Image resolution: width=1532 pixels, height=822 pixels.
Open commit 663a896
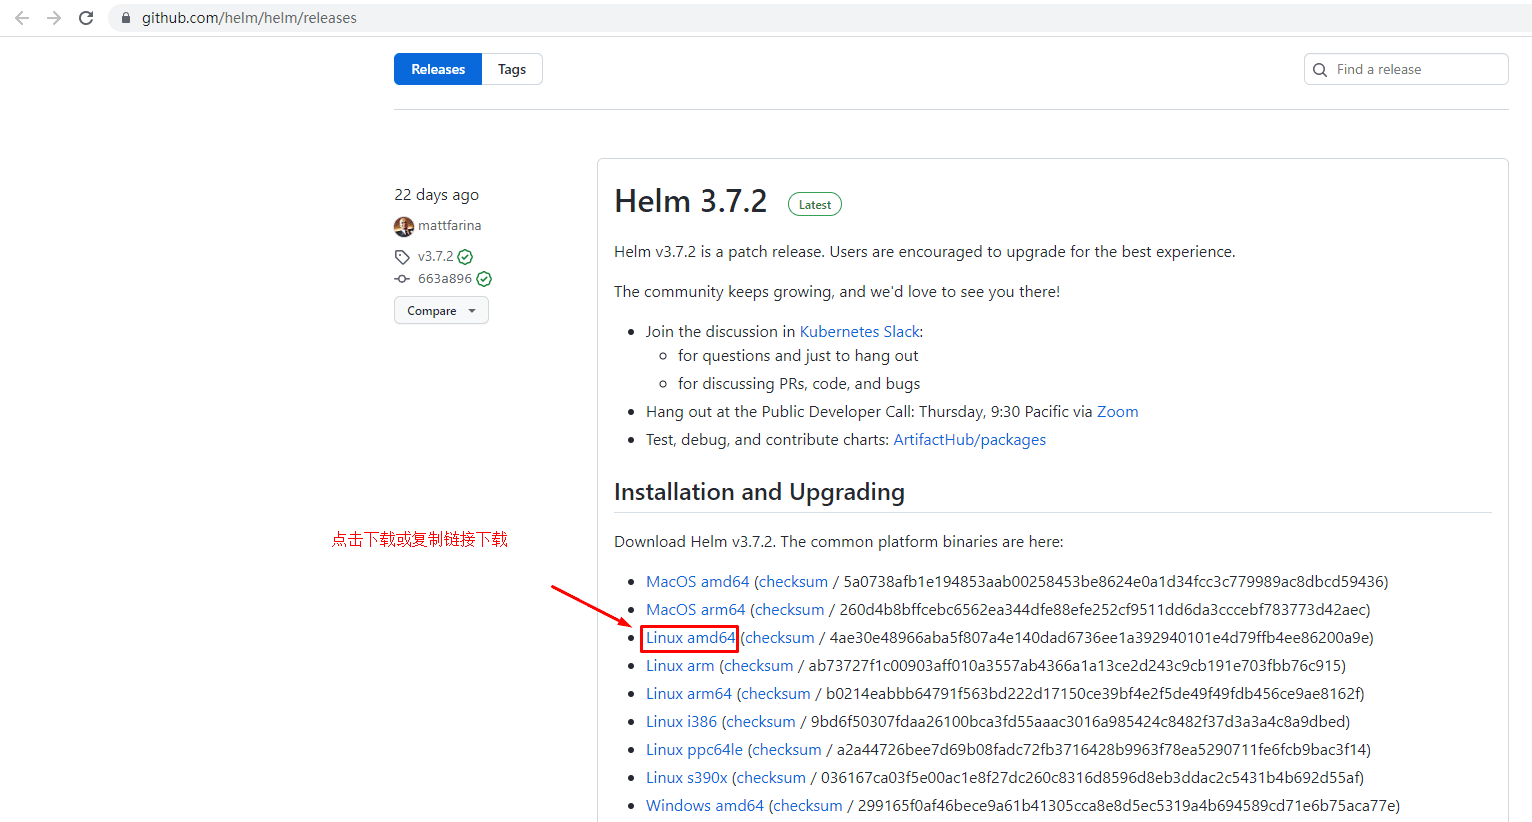pyautogui.click(x=445, y=279)
